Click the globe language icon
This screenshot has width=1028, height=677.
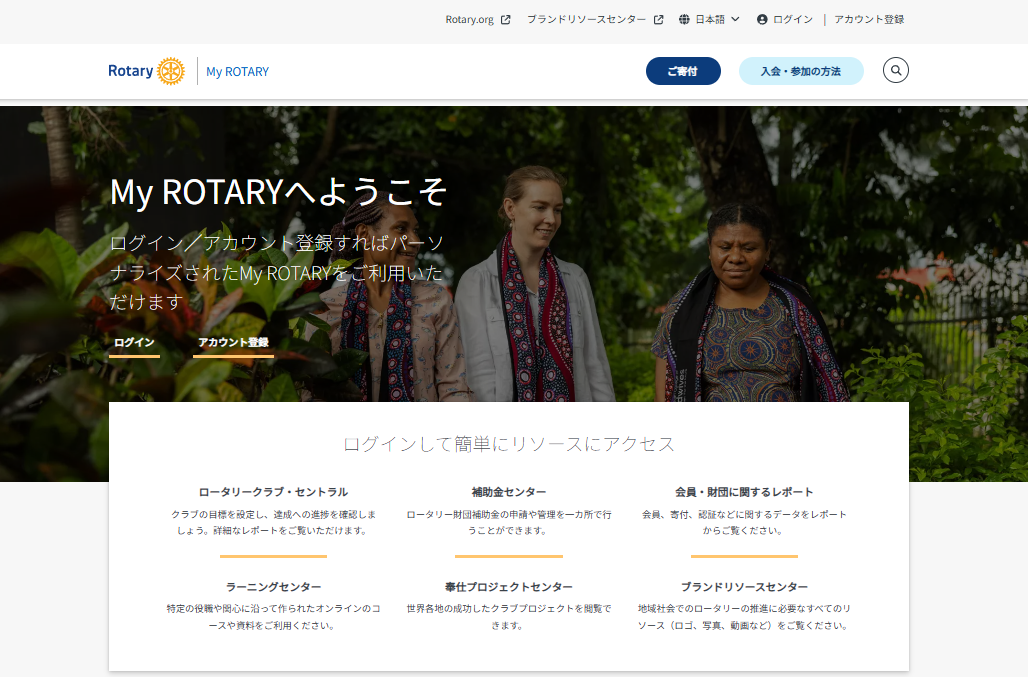pyautogui.click(x=685, y=19)
